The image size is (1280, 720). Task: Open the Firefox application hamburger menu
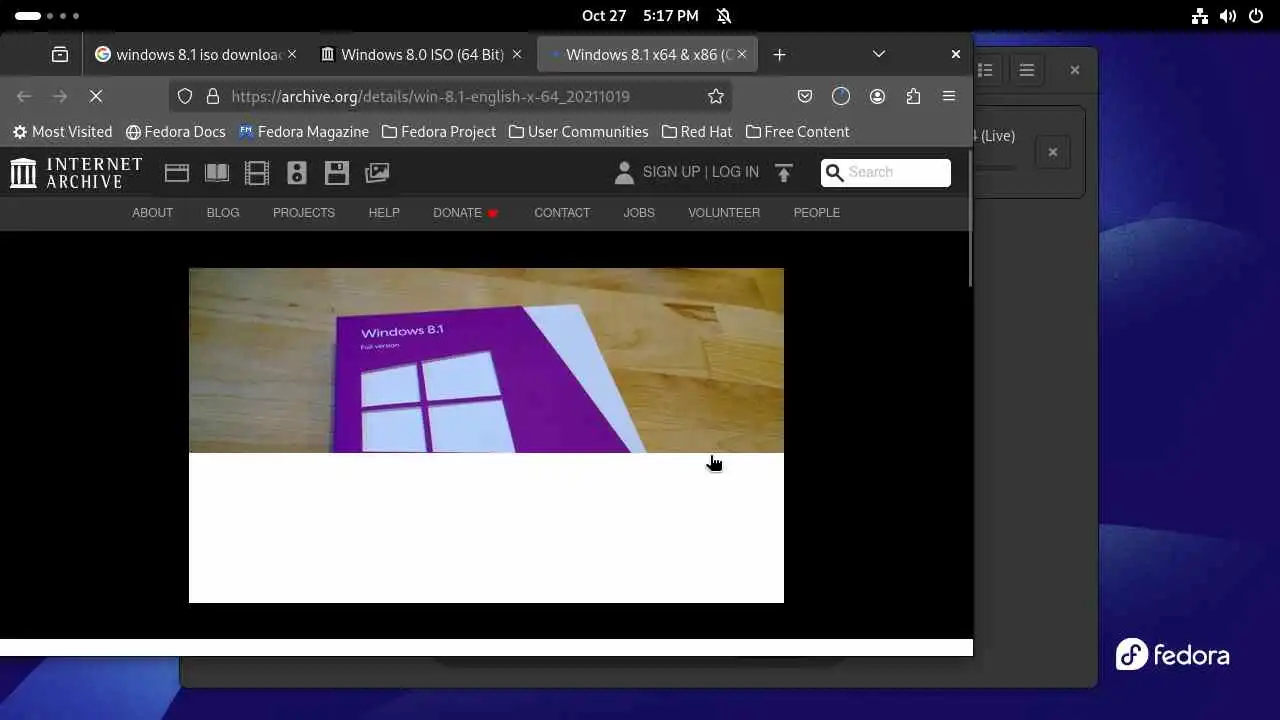[949, 96]
